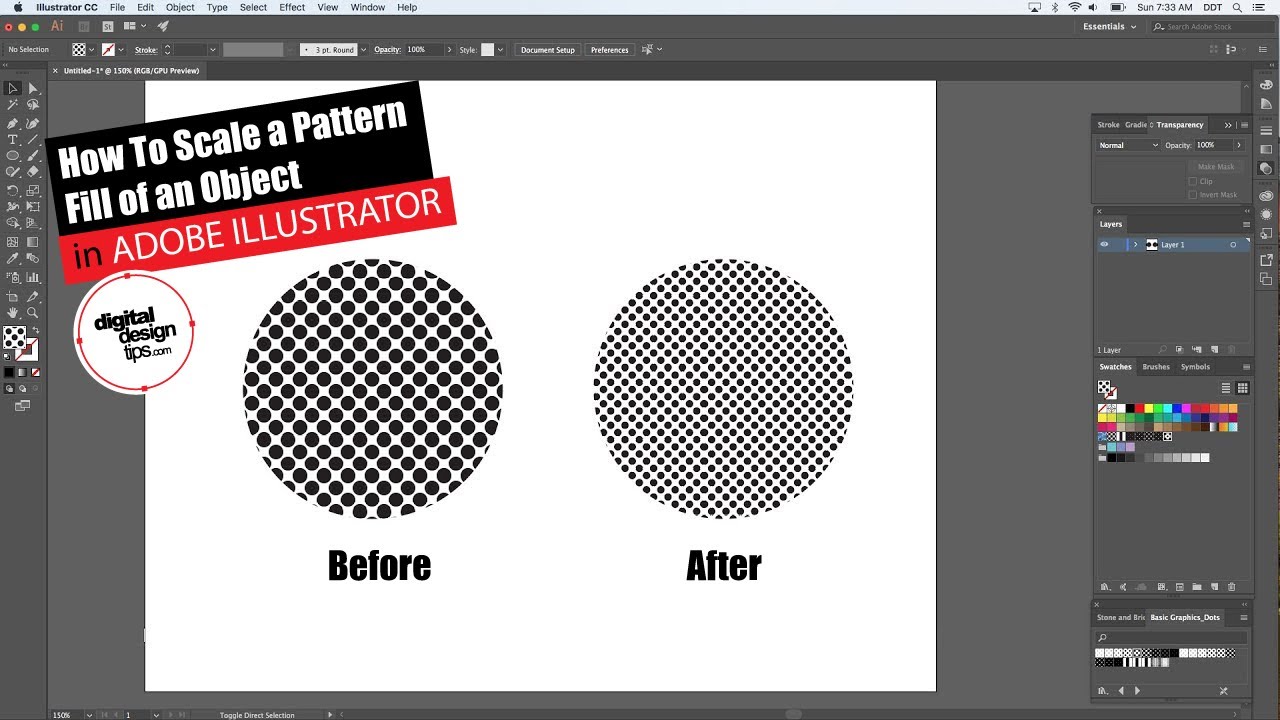
Task: Choose the Scale tool
Action: [x=32, y=190]
